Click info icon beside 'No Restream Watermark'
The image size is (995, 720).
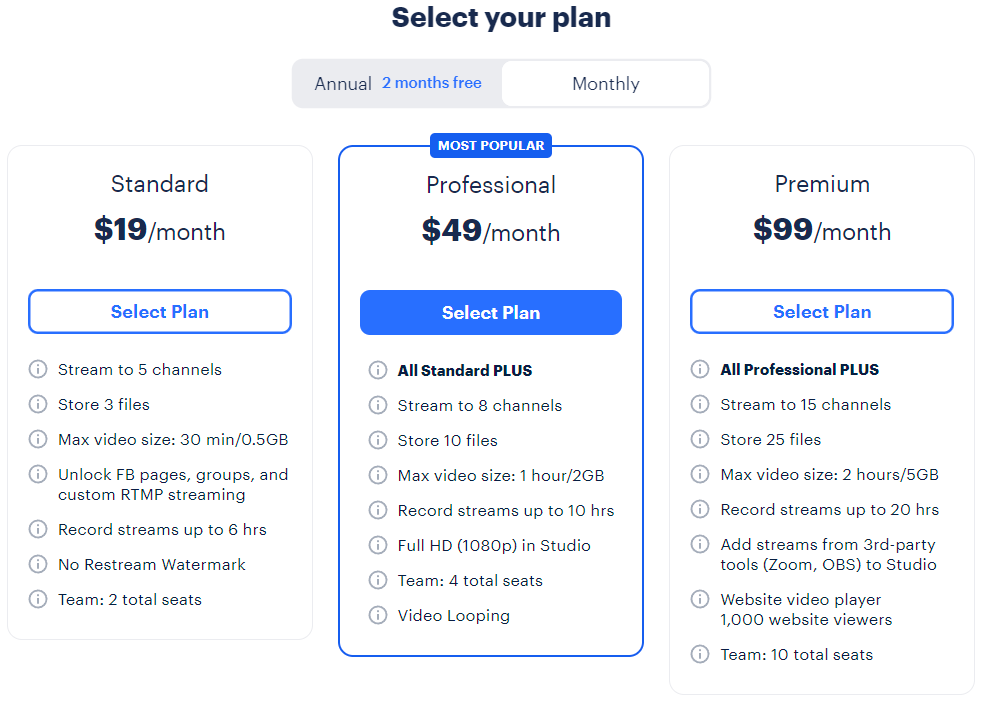[x=38, y=565]
